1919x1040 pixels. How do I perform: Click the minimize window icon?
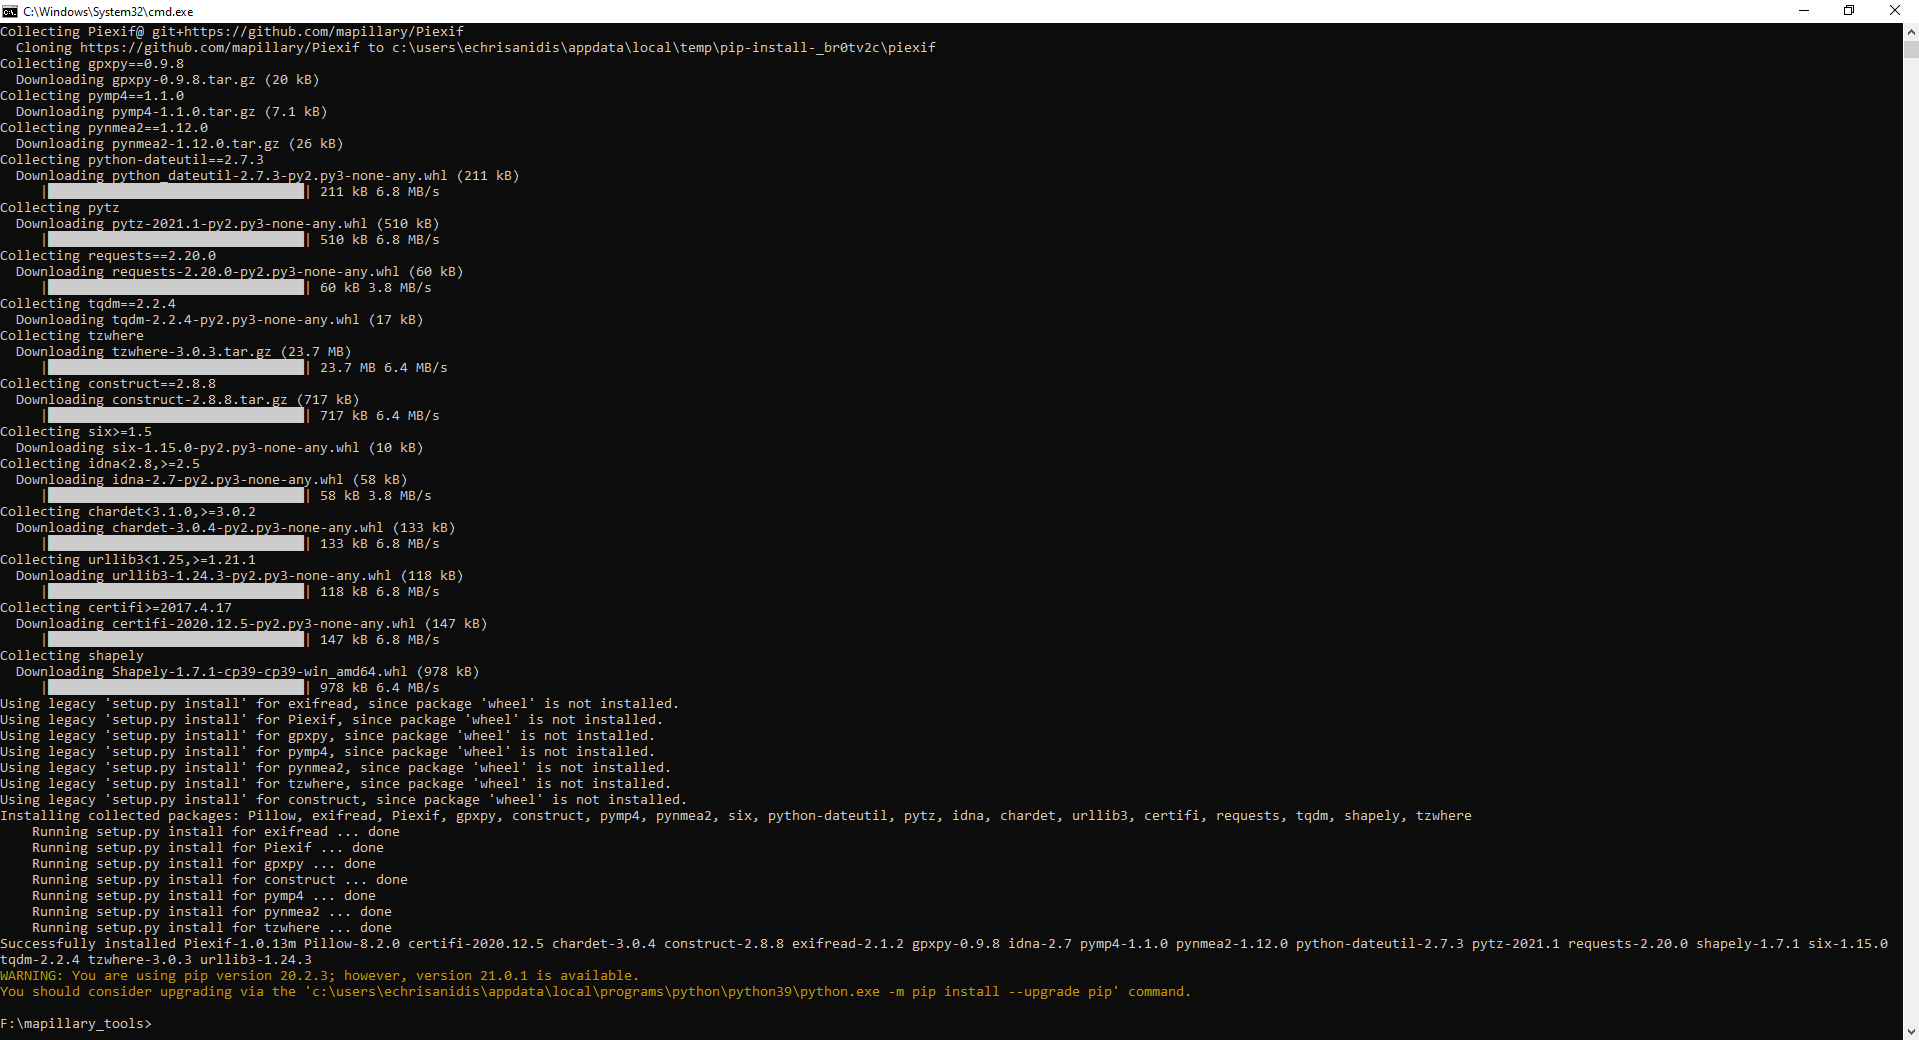point(1803,11)
